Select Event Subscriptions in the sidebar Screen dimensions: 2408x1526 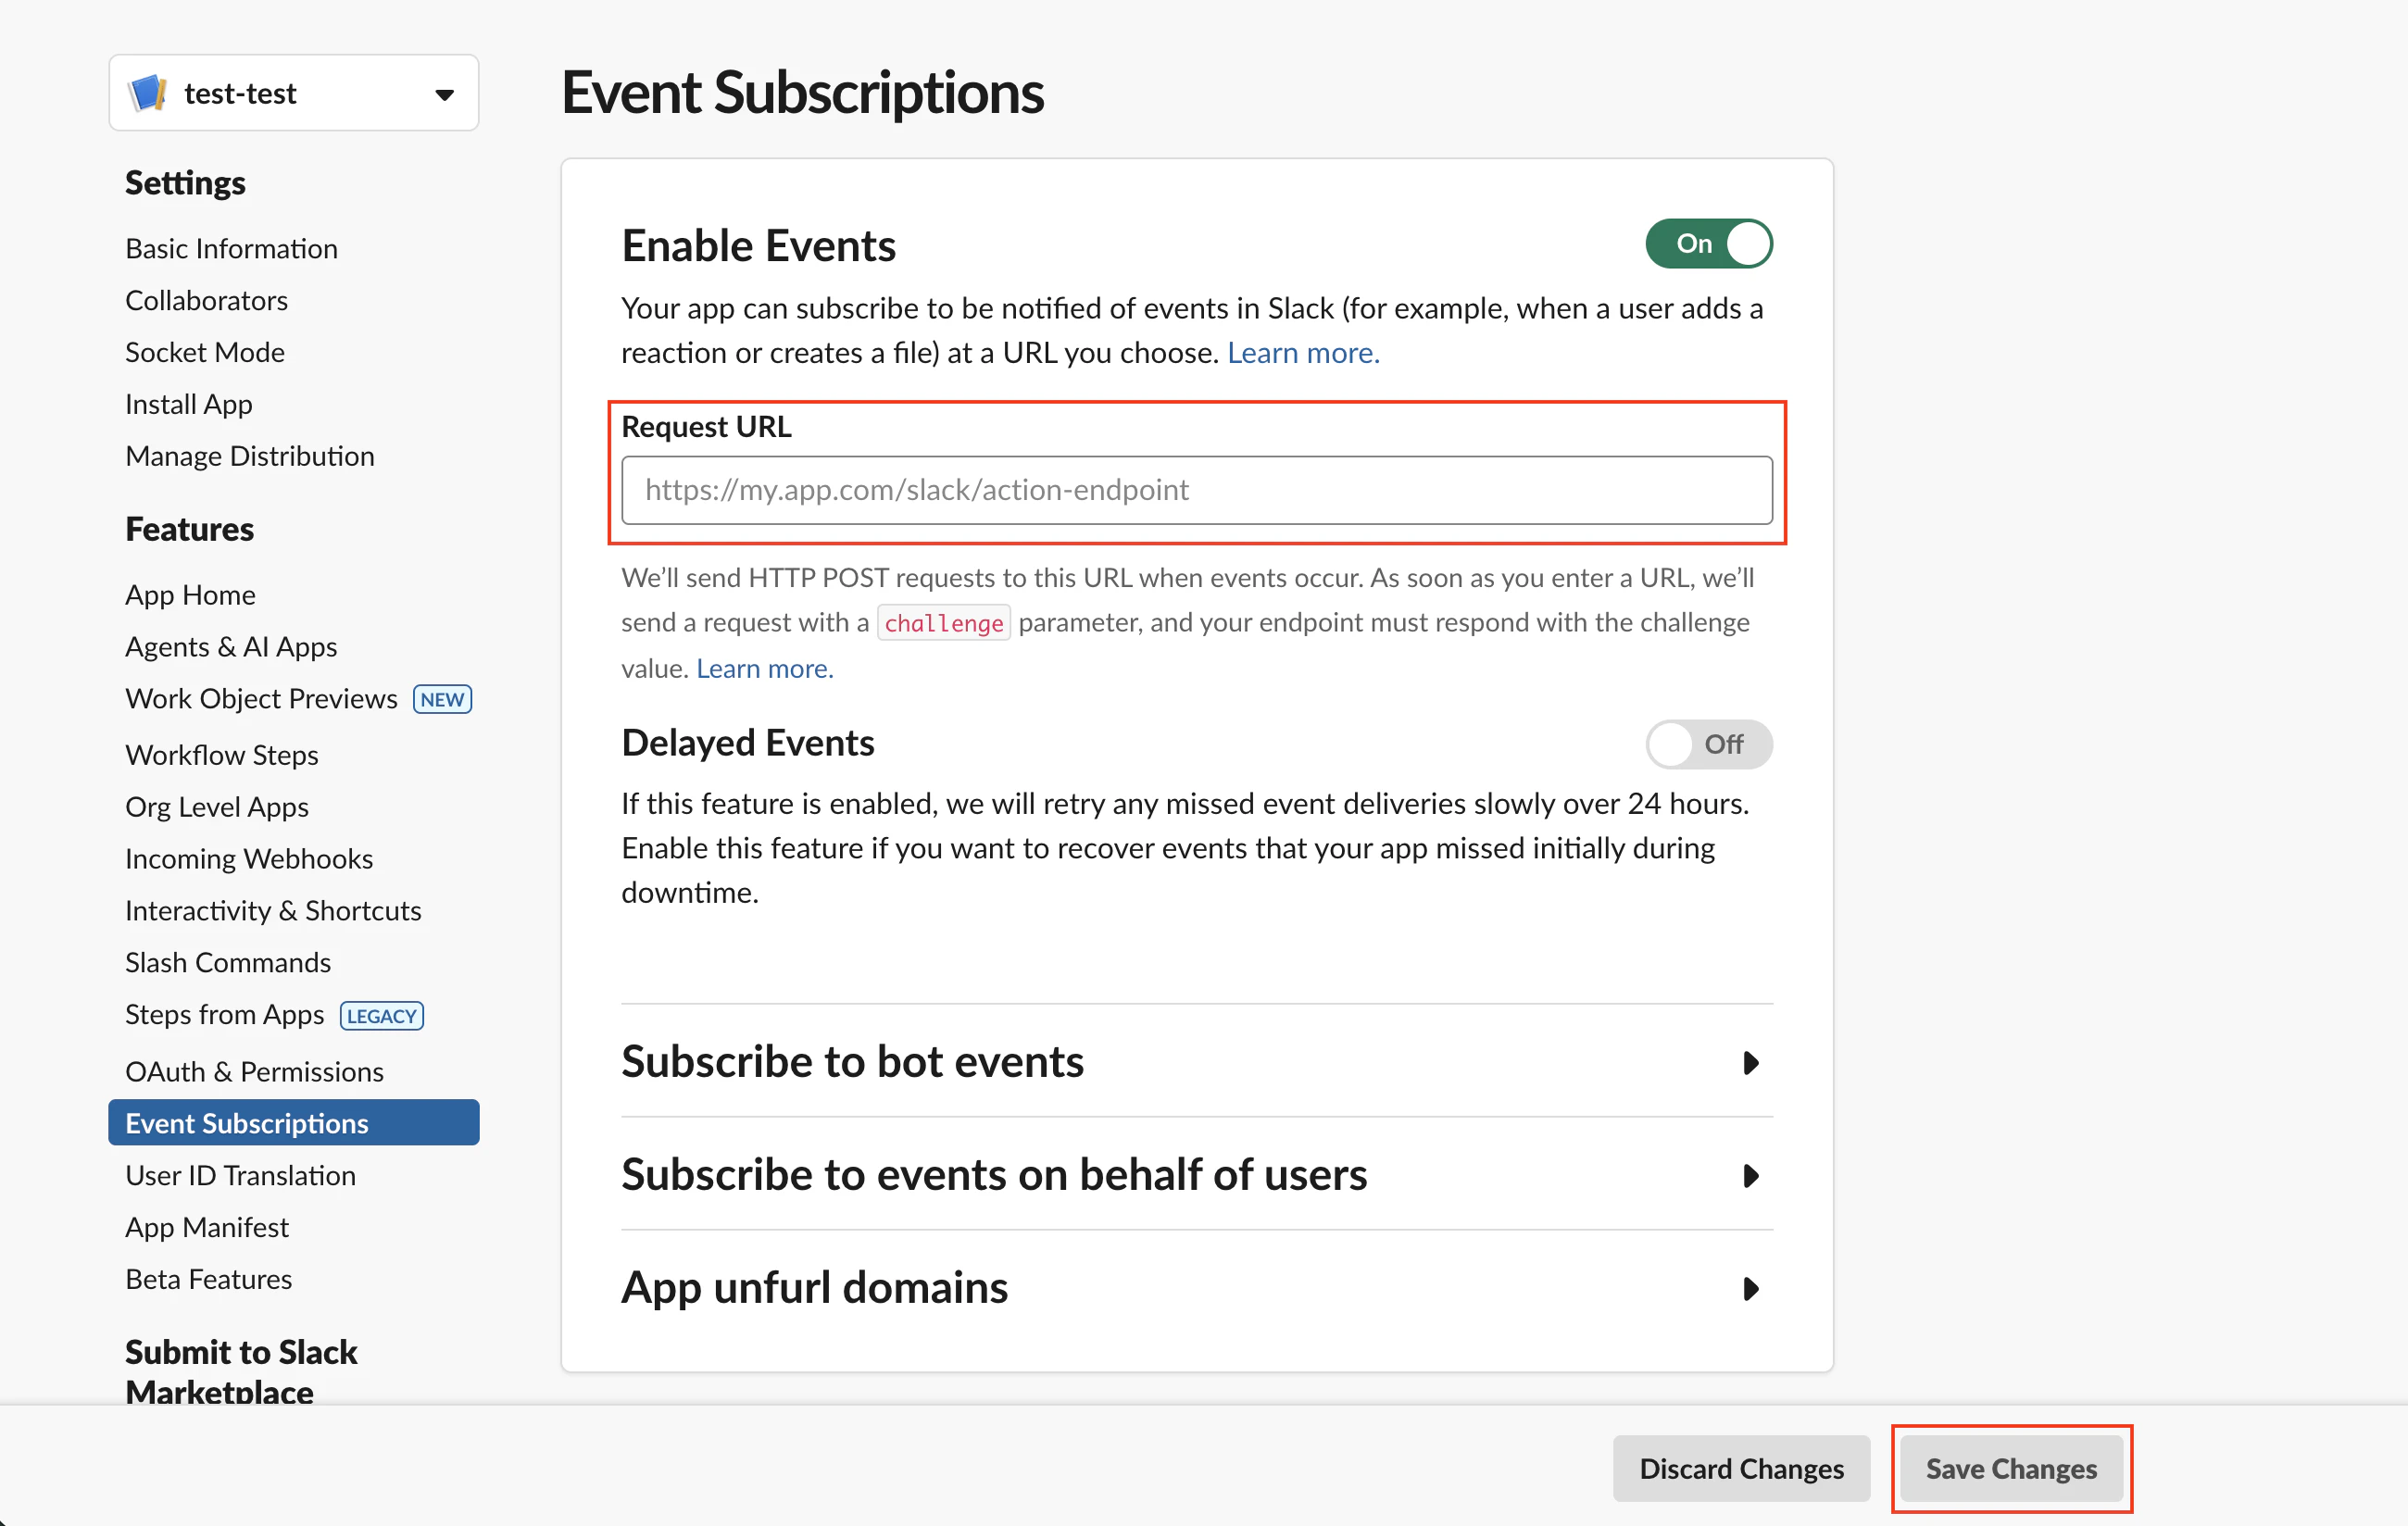[x=294, y=1123]
